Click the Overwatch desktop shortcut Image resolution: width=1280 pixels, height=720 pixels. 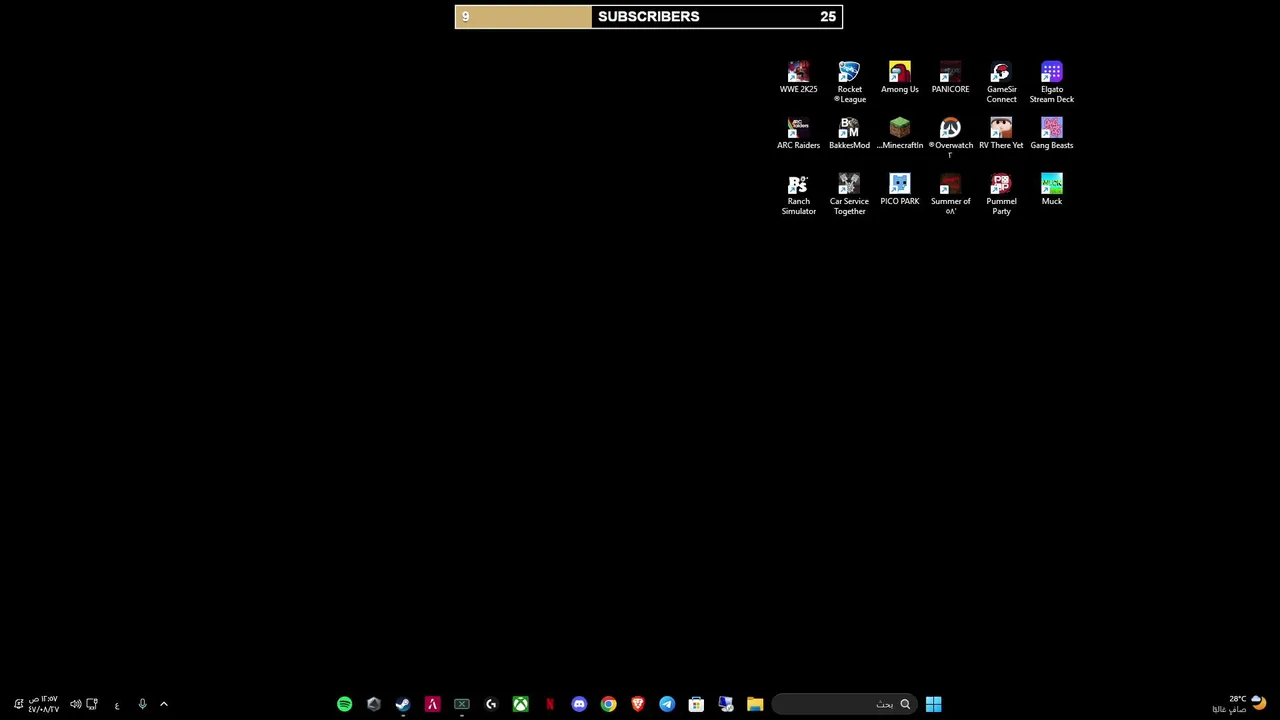coord(950,138)
